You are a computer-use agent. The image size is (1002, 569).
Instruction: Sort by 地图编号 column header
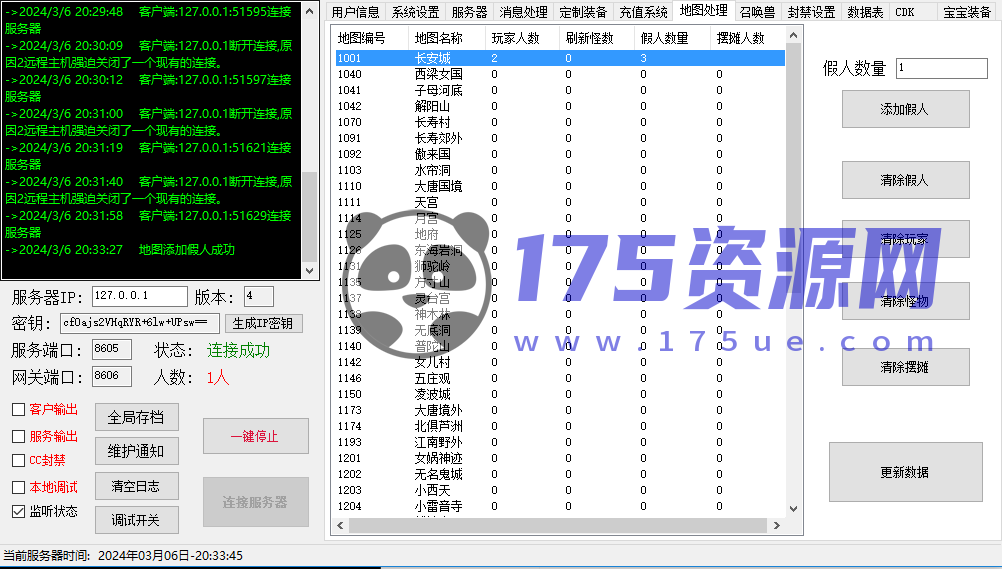pyautogui.click(x=371, y=38)
